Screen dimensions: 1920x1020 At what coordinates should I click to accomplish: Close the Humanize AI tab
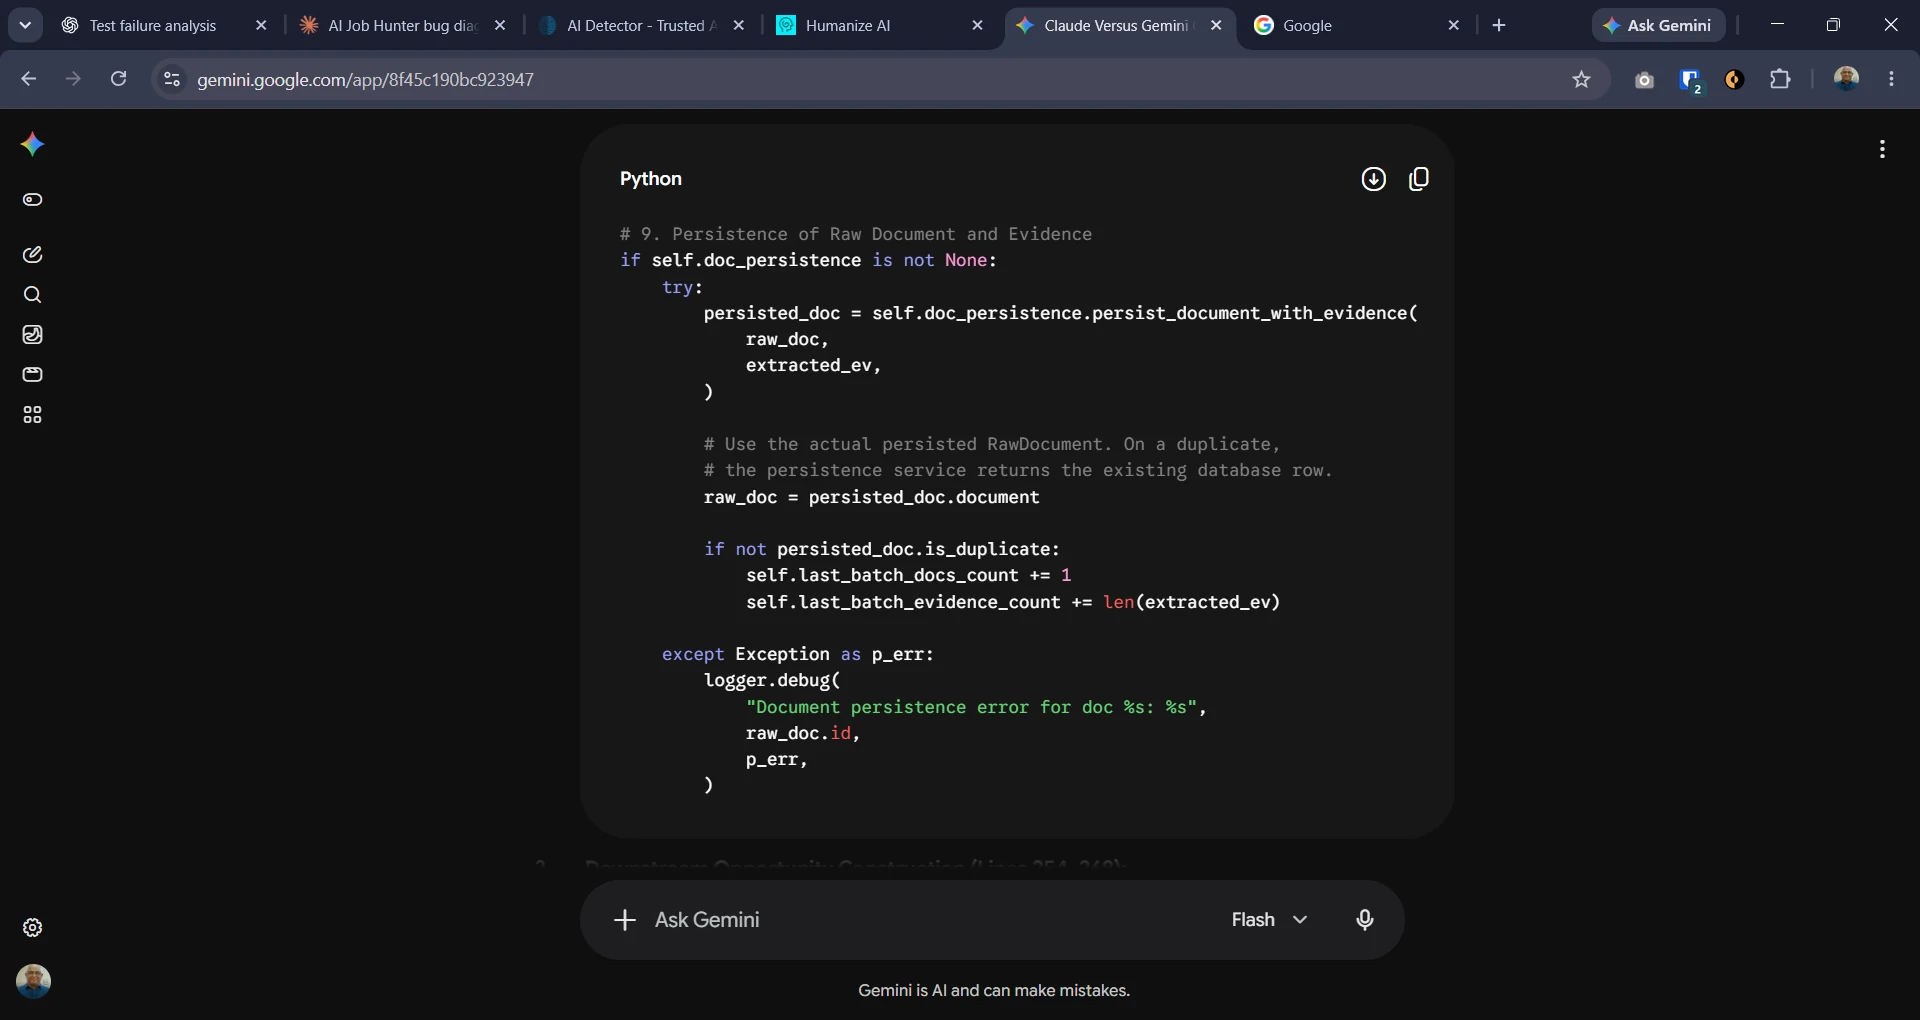coord(978,26)
